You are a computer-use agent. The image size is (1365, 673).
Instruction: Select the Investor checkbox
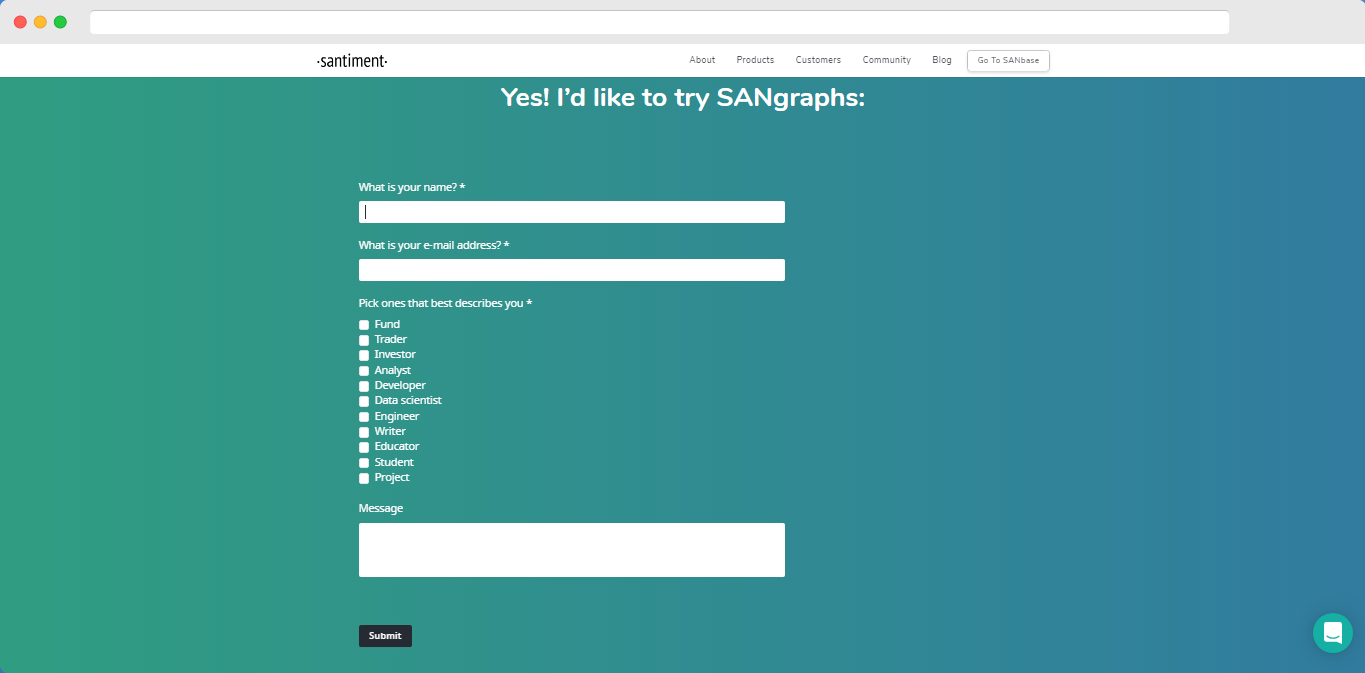(x=364, y=355)
